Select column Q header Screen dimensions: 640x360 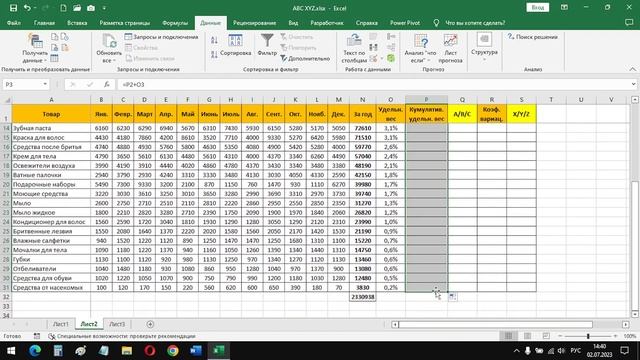click(462, 100)
